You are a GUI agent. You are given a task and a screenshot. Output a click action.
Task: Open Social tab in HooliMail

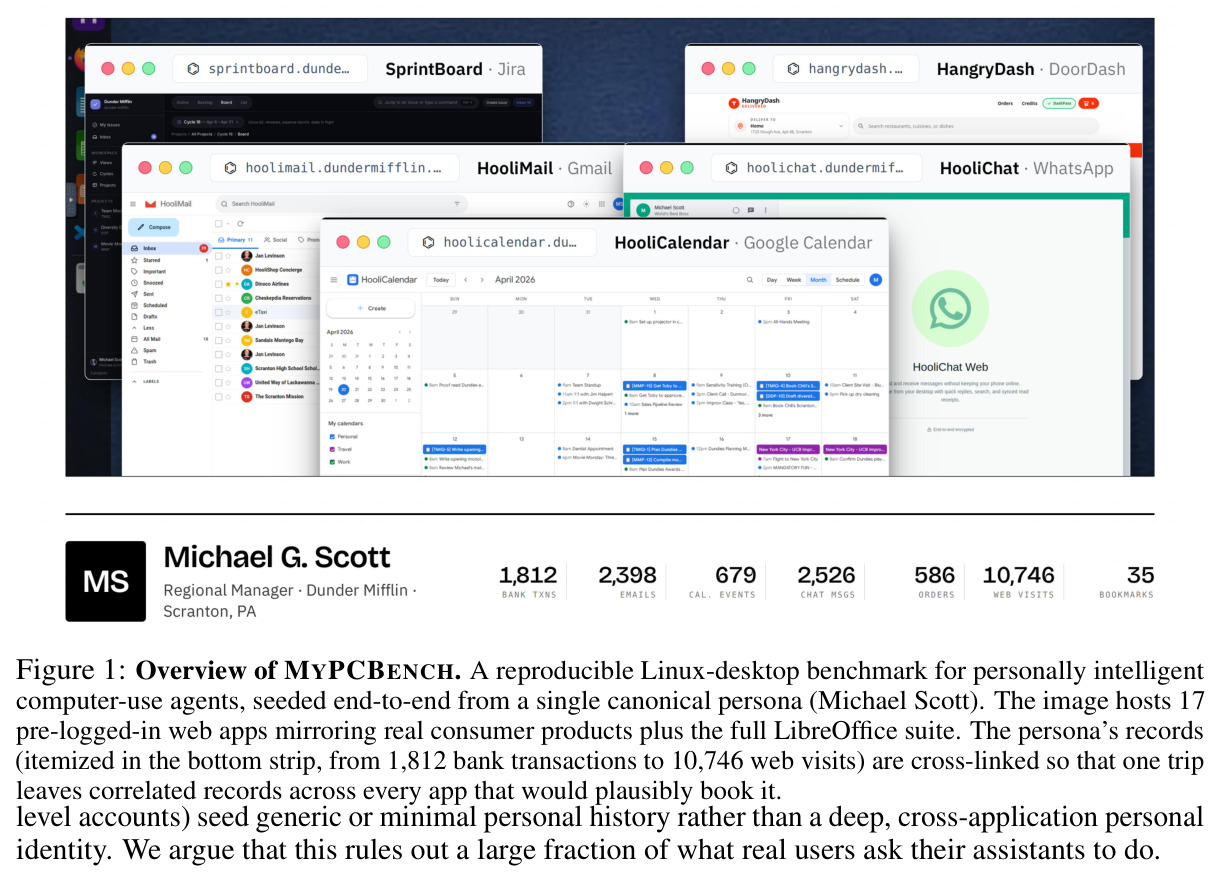[275, 240]
